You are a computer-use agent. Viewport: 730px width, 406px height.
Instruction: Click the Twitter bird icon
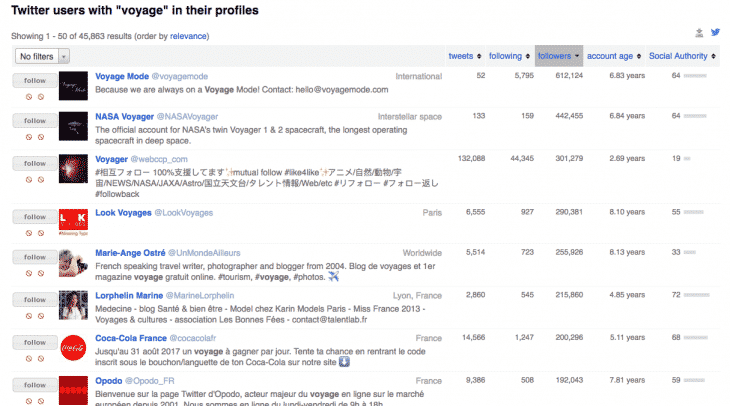715,32
